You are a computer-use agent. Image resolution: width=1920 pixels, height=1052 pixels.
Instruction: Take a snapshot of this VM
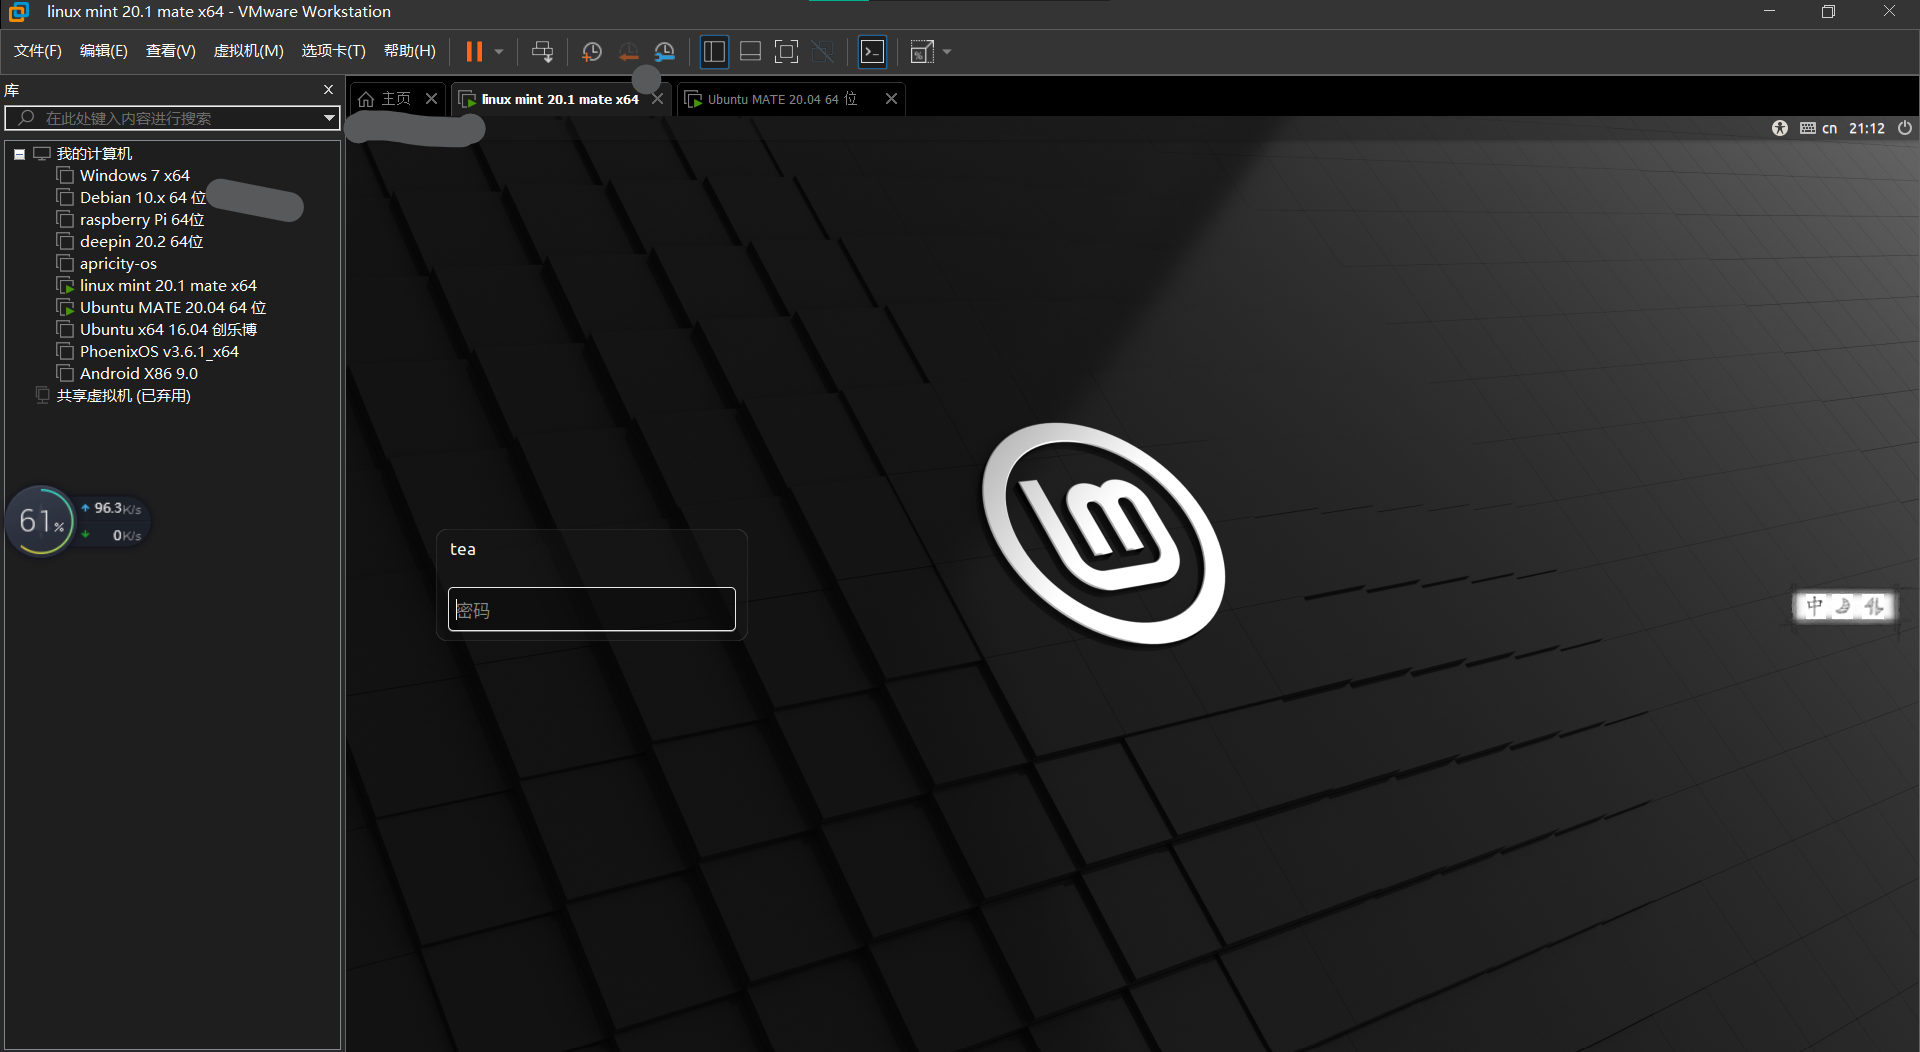click(x=592, y=51)
